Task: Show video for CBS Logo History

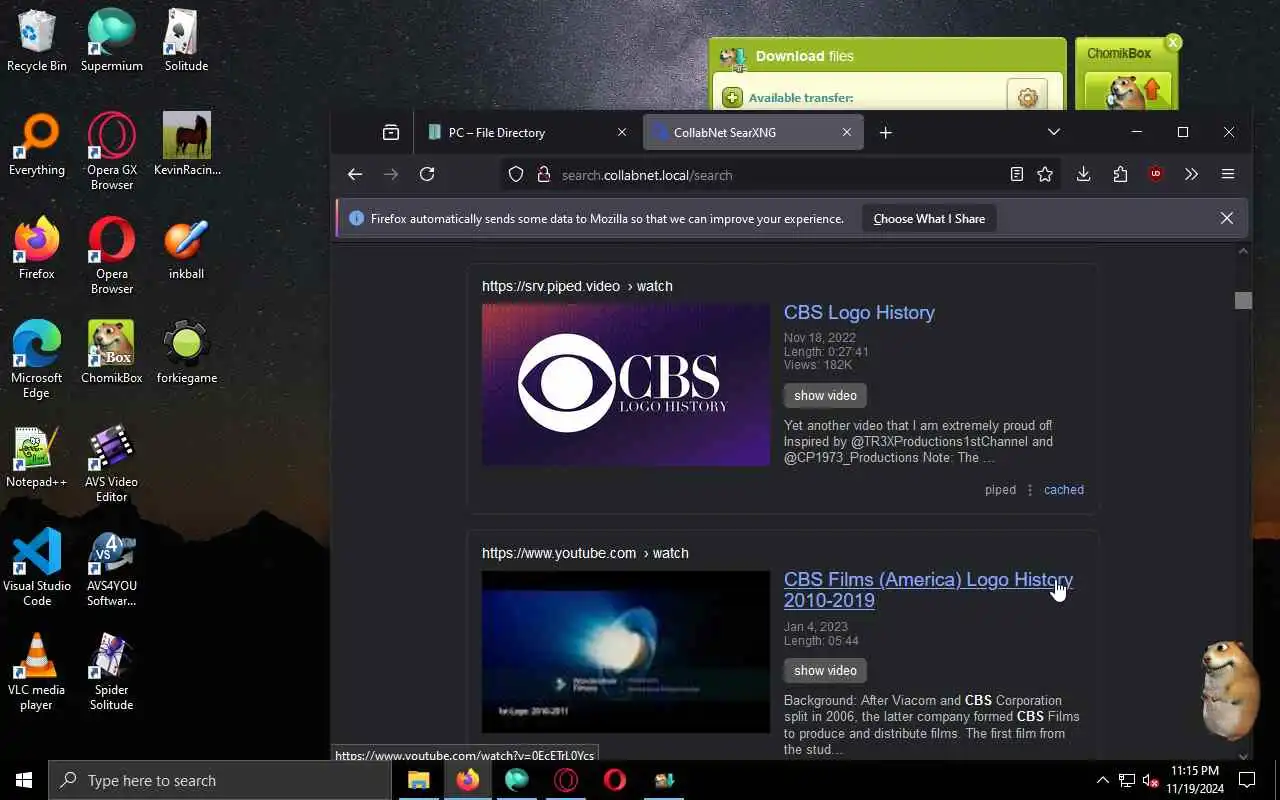Action: [x=825, y=395]
